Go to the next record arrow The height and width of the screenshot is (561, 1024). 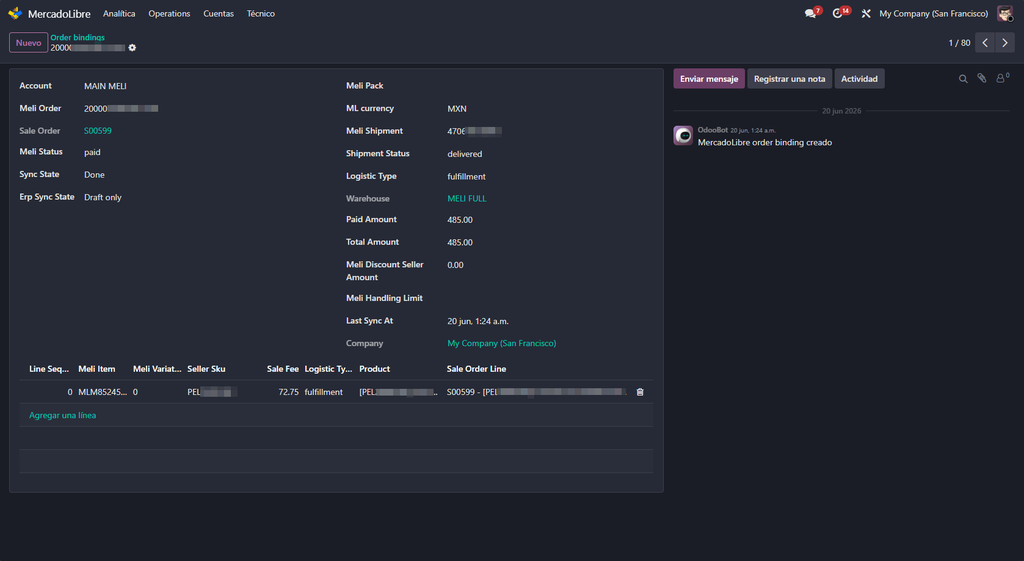point(1005,42)
